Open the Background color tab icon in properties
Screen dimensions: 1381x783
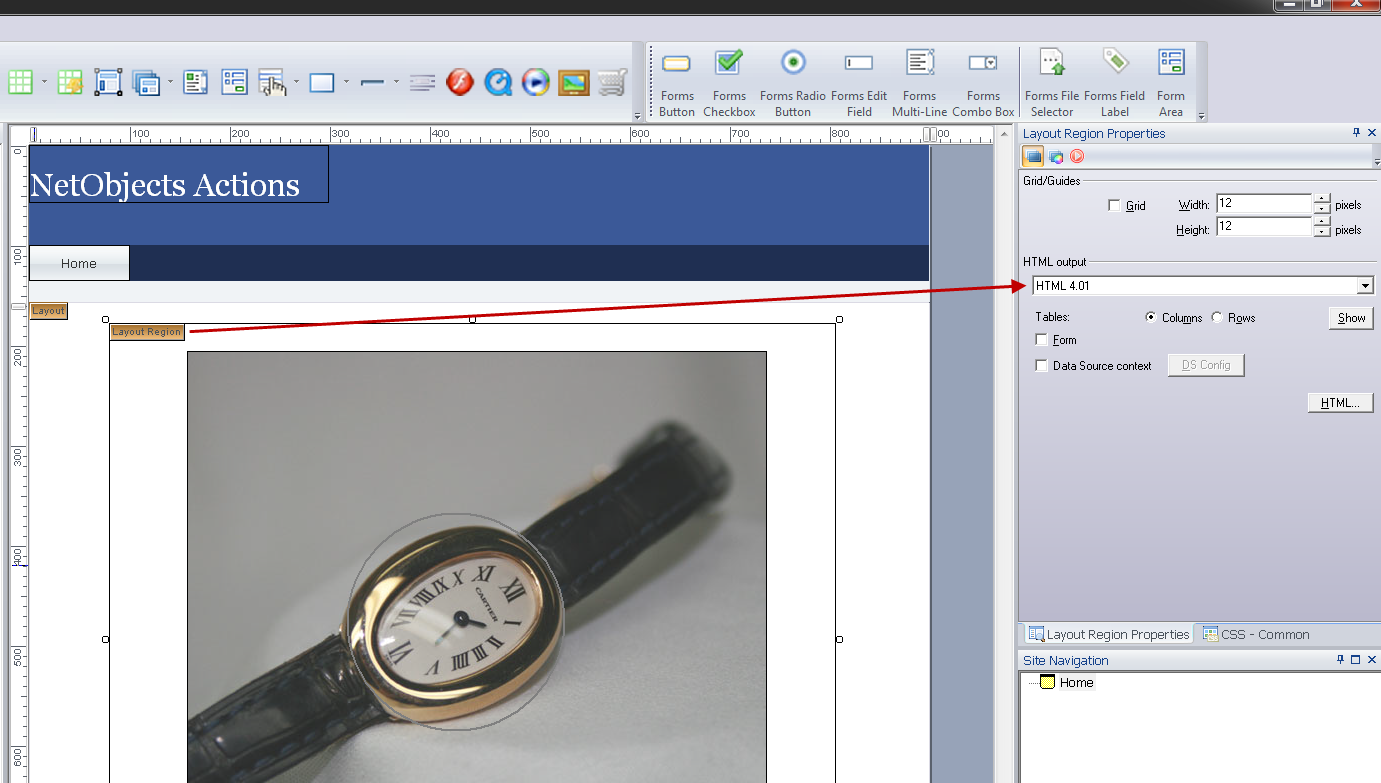coord(1056,156)
